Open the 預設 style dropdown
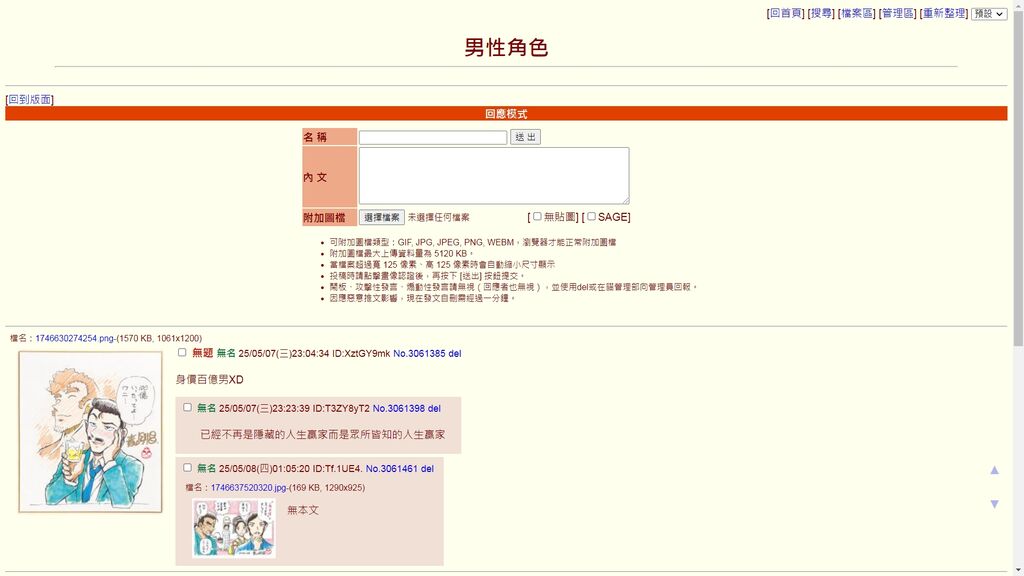This screenshot has height=576, width=1024. click(x=989, y=14)
